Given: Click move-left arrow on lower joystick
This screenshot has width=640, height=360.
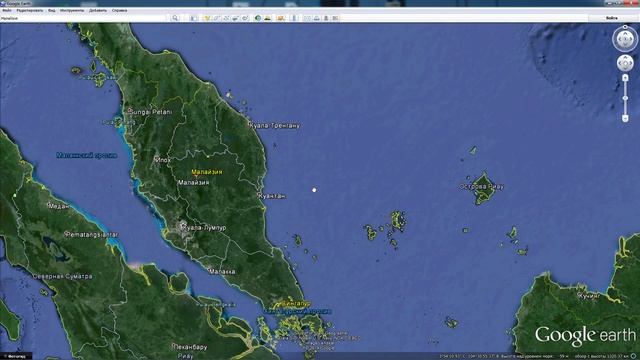Looking at the screenshot, I should (620, 63).
